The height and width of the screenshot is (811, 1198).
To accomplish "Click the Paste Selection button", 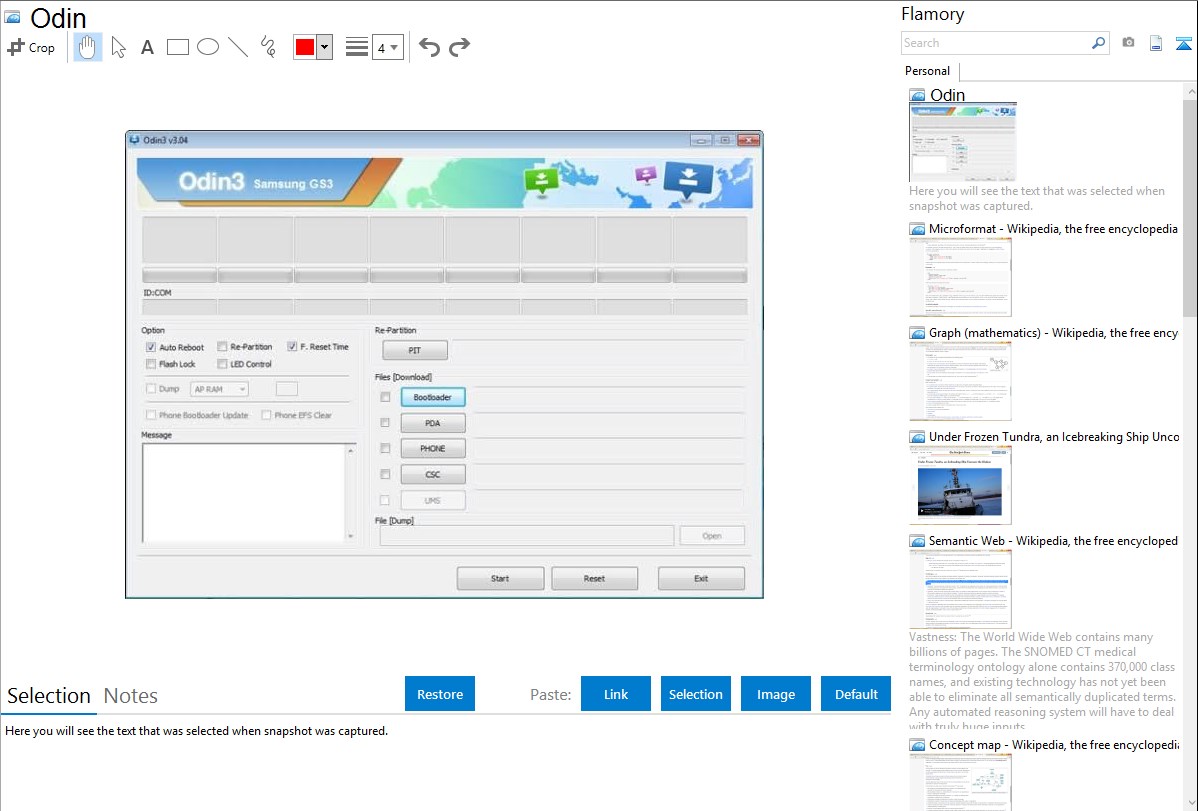I will point(695,694).
